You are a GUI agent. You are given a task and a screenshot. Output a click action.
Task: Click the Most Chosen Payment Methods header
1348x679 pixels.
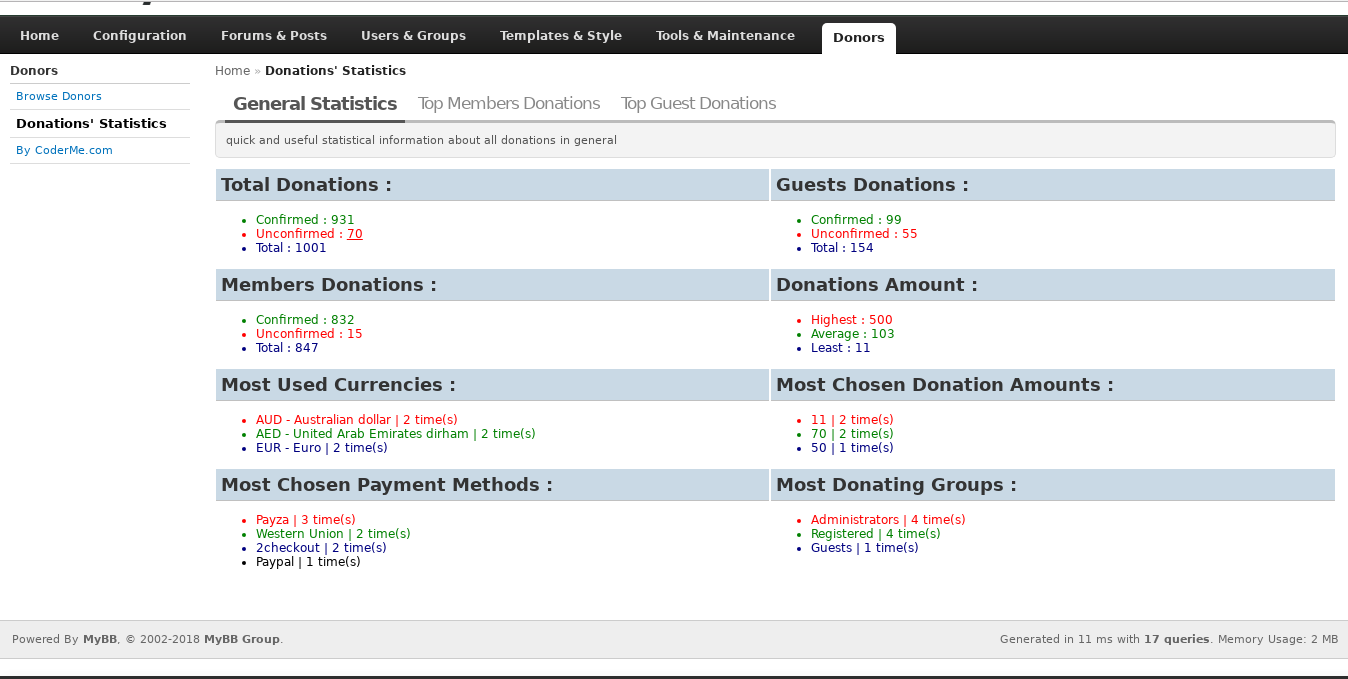(386, 485)
